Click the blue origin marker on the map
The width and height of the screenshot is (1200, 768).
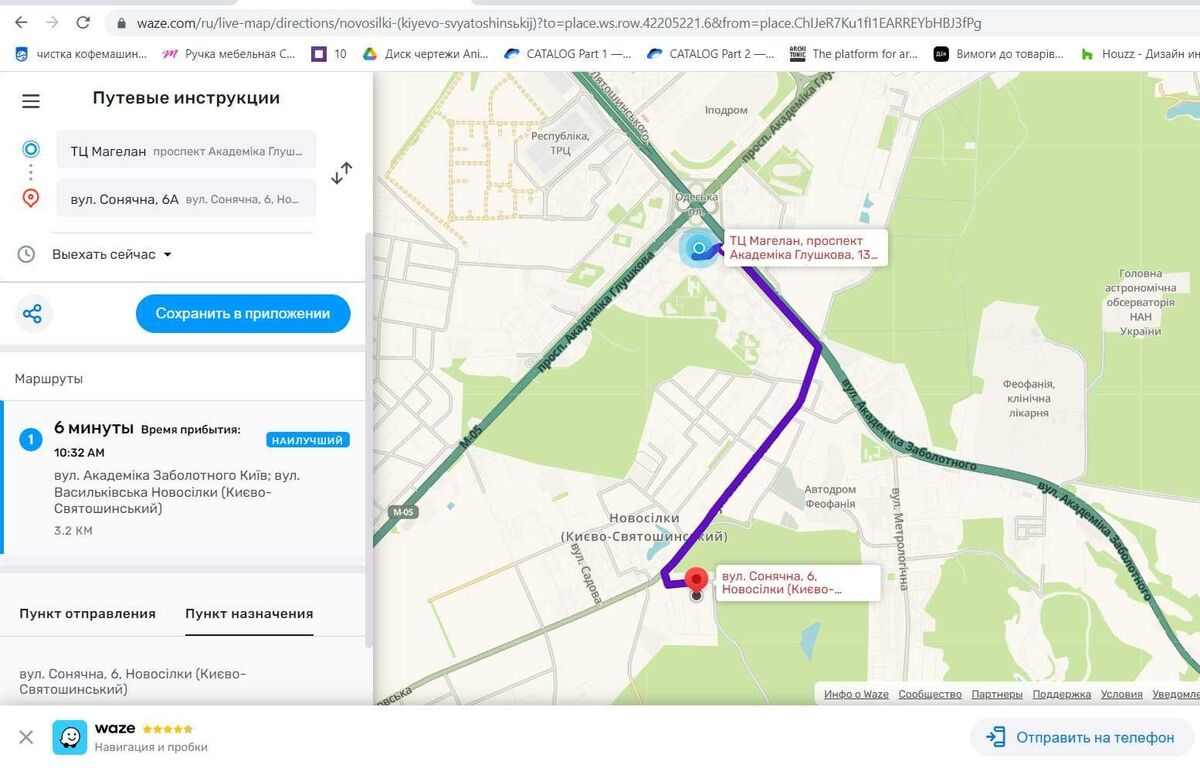tap(700, 248)
